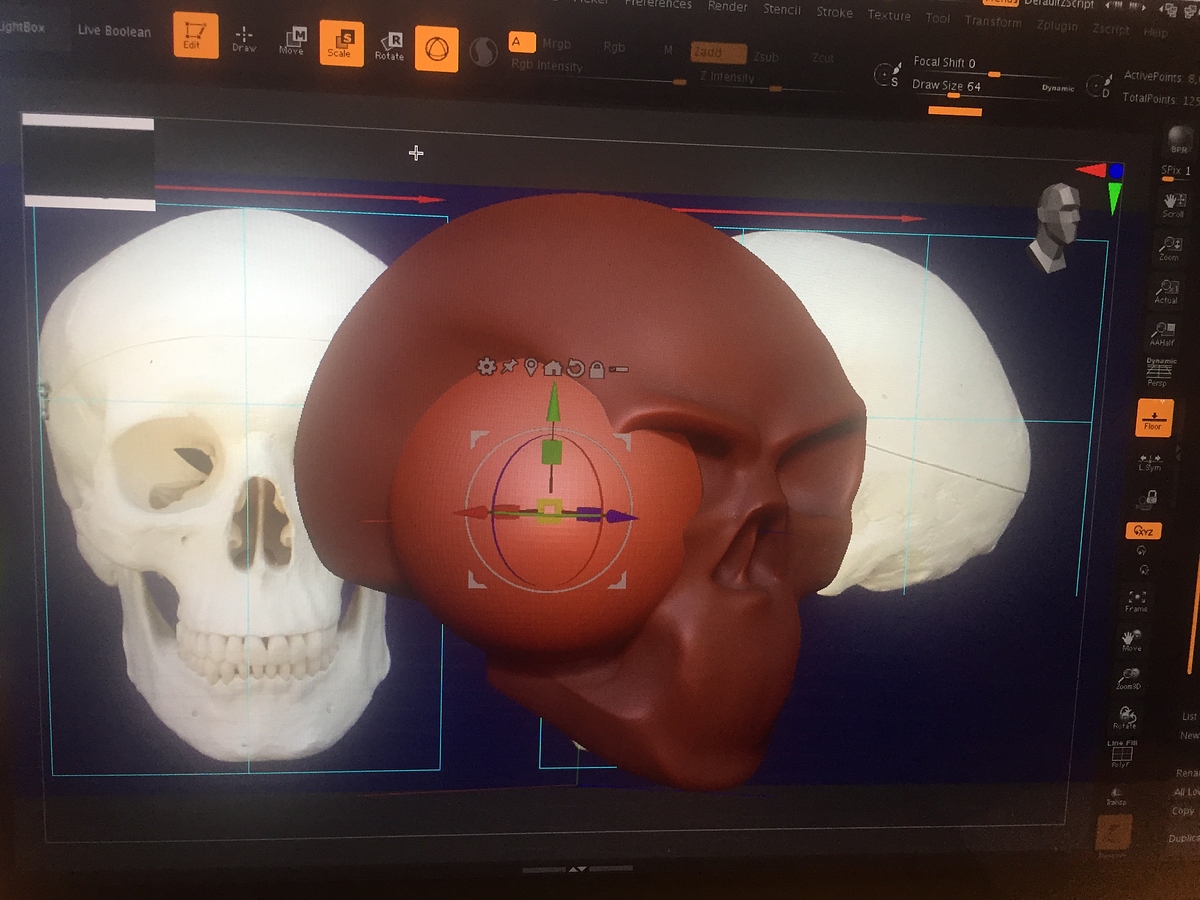
Task: Click gizmo lock icon
Action: click(x=597, y=369)
